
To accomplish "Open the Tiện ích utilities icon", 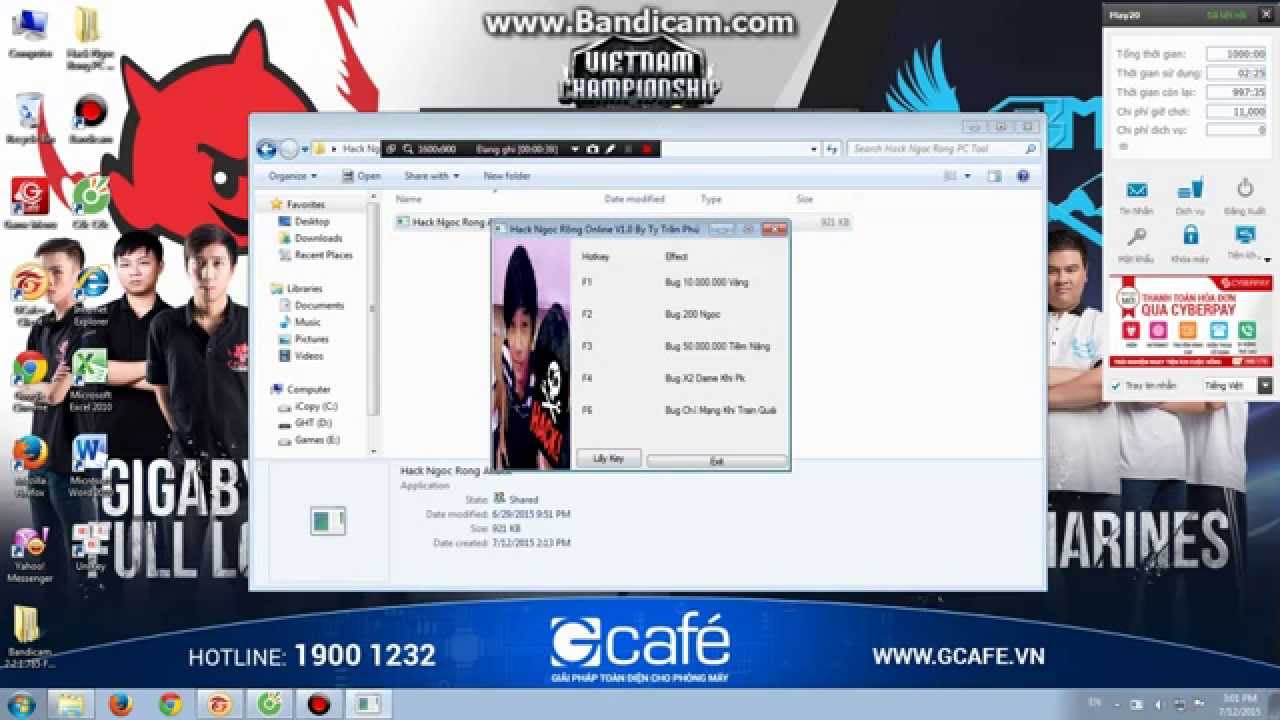I will (1245, 236).
